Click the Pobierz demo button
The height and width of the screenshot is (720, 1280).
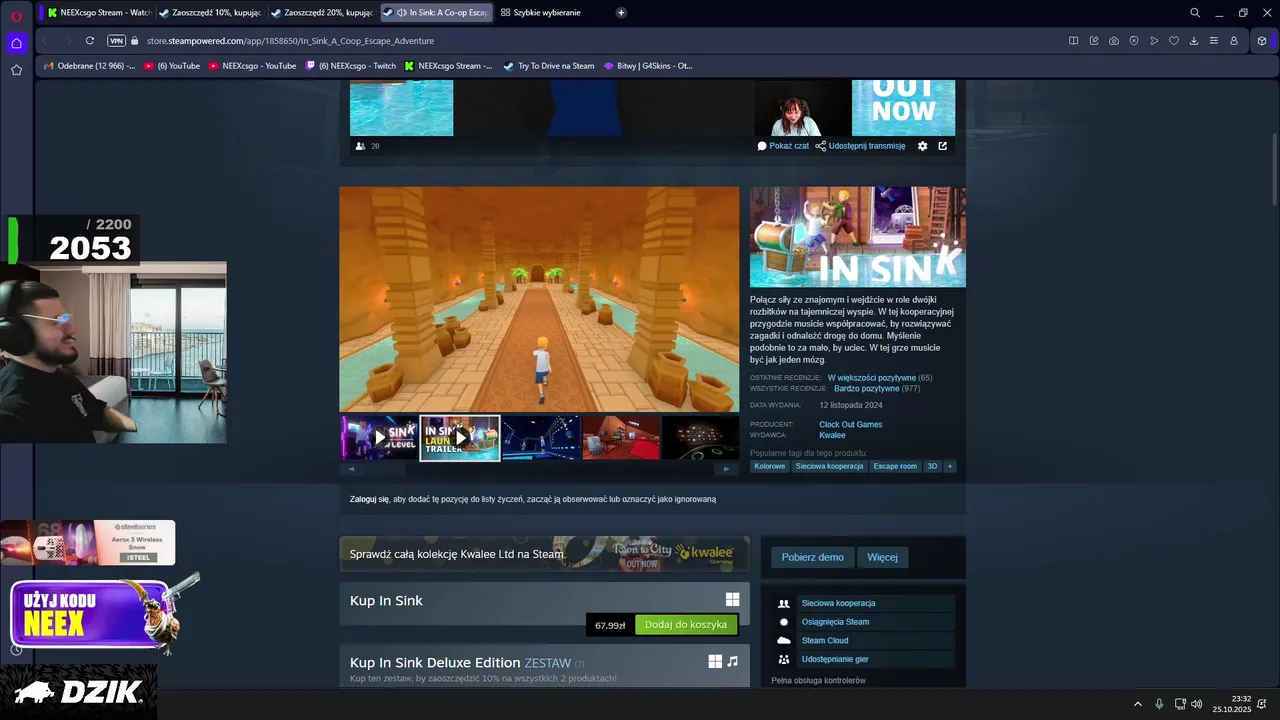[813, 557]
